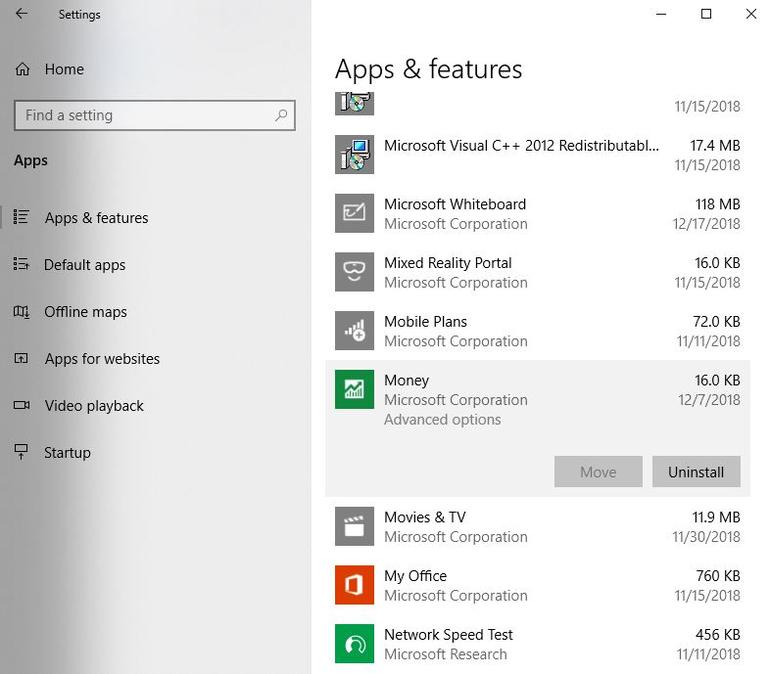770x674 pixels.
Task: Click the Home house icon
Action: pyautogui.click(x=22, y=69)
